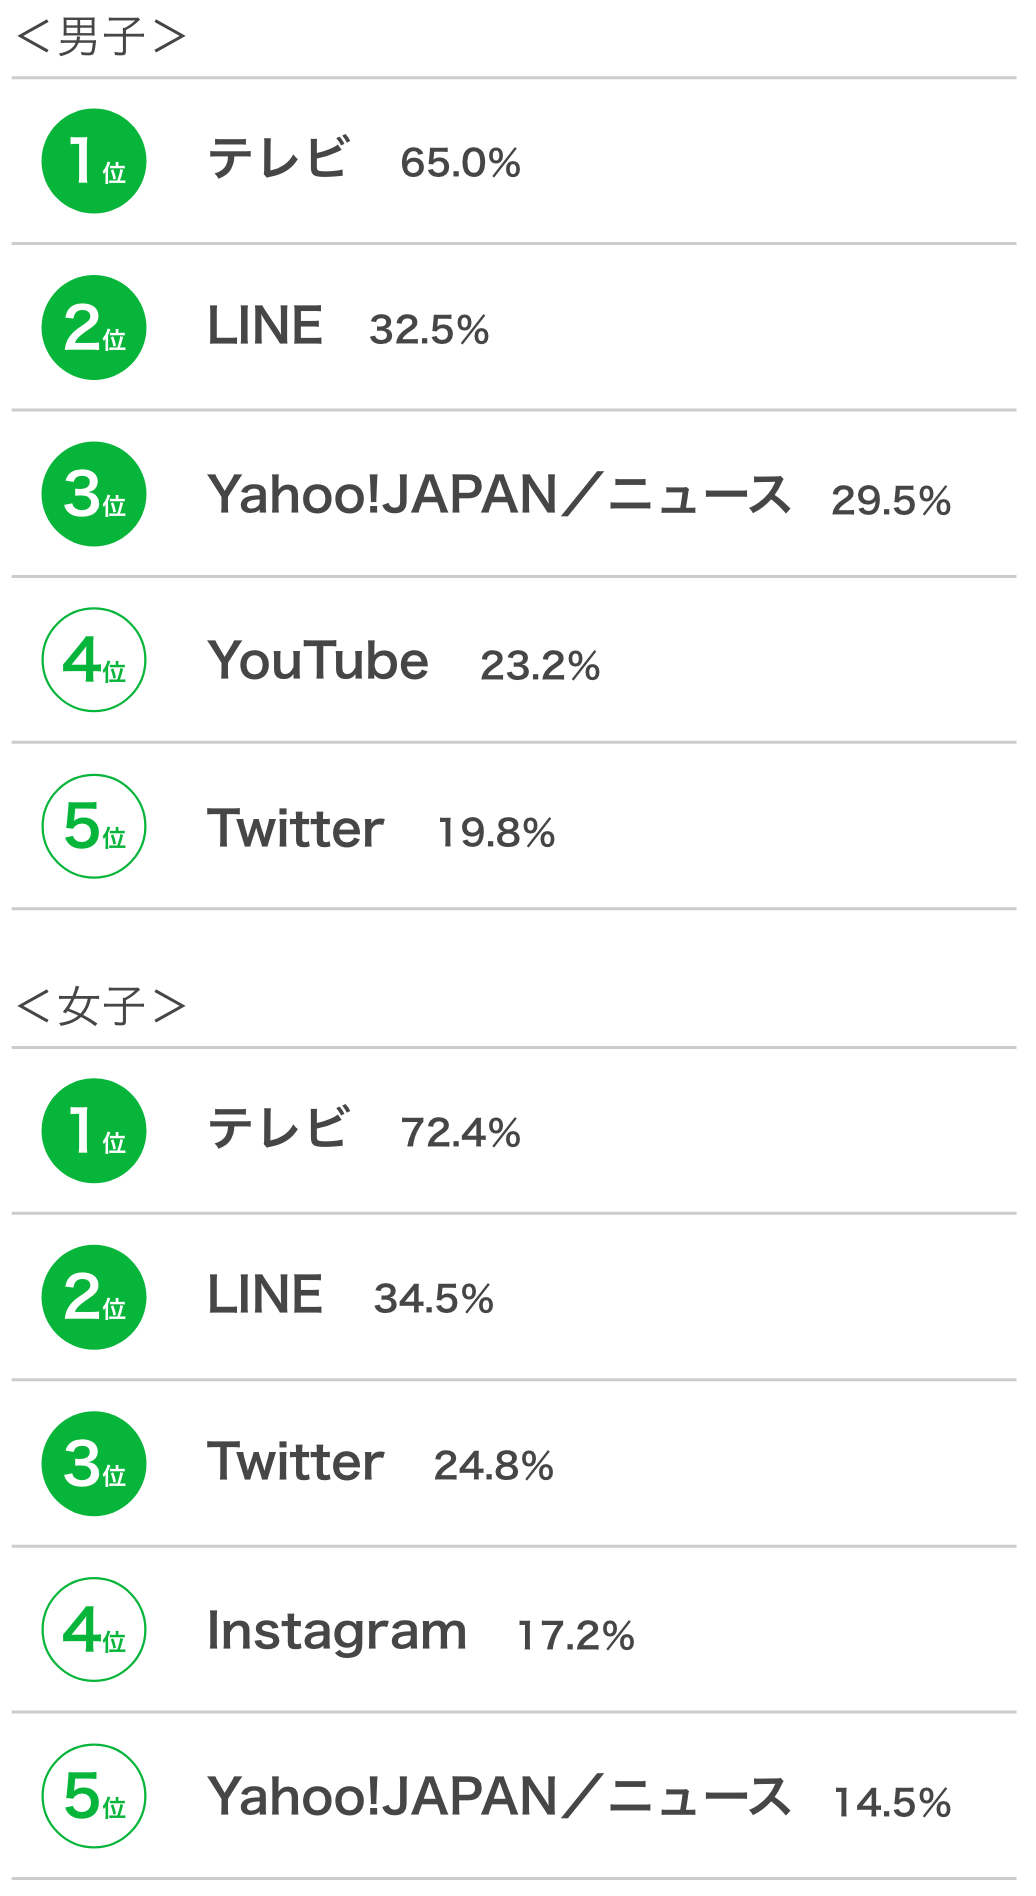Click the 1位 badge under 女子
1036x1896 pixels.
94,1131
